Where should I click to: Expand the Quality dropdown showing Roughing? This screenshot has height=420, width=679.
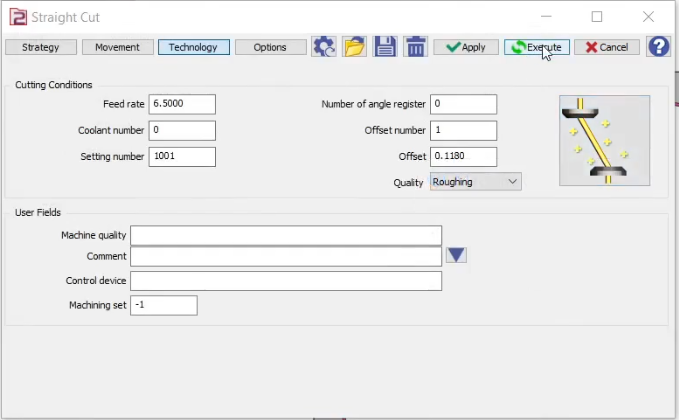click(x=475, y=182)
